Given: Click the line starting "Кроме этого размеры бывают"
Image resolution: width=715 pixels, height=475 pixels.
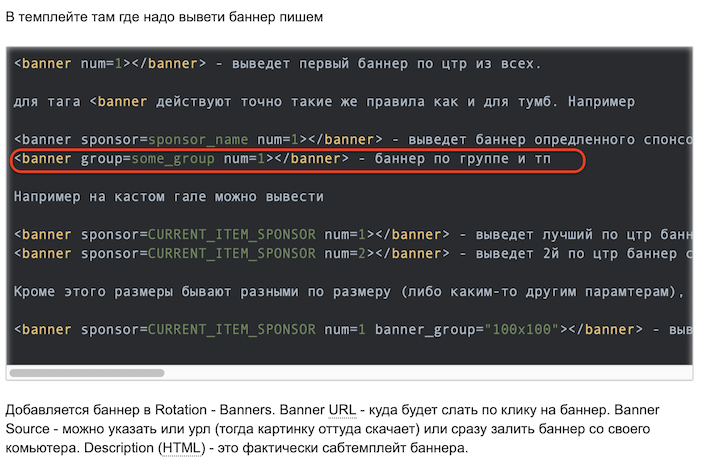Looking at the screenshot, I should click(x=349, y=291).
